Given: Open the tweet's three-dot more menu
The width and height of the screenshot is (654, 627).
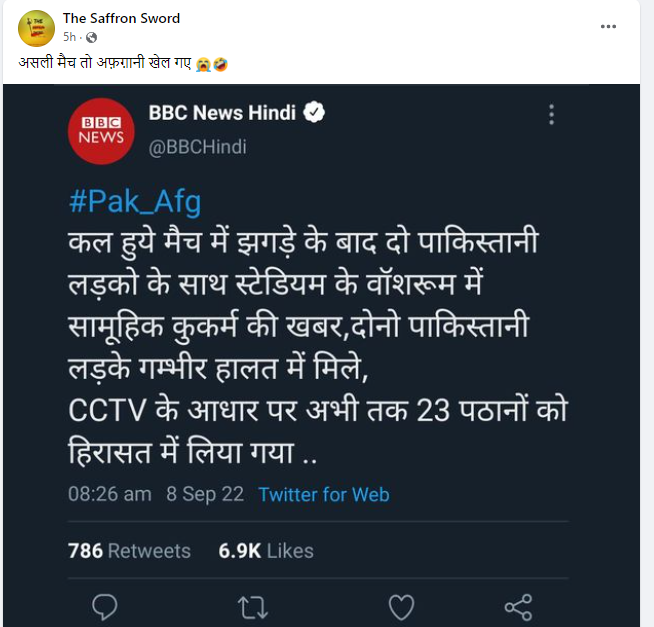Looking at the screenshot, I should pyautogui.click(x=551, y=115).
